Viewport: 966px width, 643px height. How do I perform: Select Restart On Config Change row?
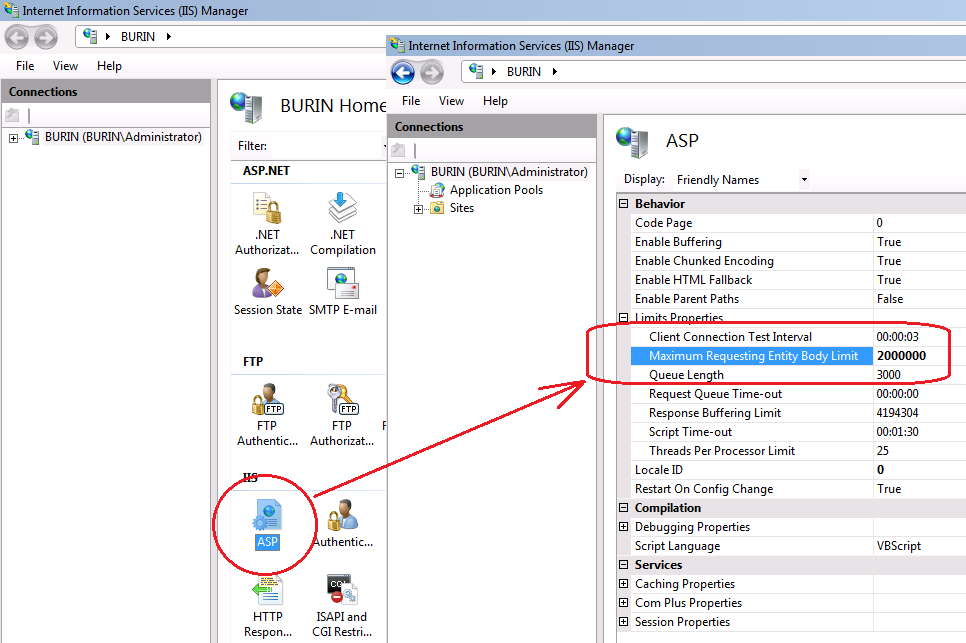798,489
